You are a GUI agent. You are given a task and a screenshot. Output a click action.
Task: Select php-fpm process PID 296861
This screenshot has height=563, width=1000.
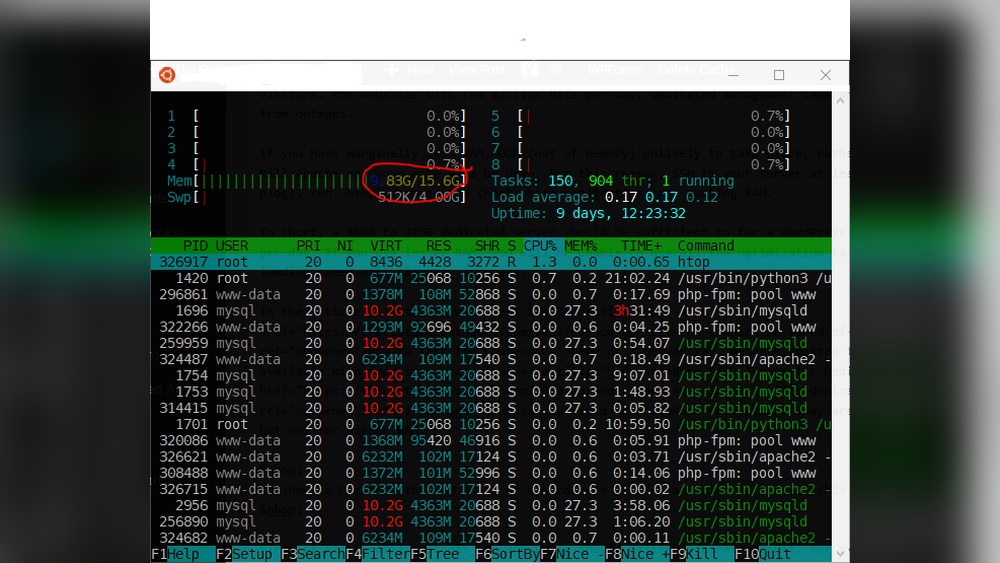[x=491, y=295]
